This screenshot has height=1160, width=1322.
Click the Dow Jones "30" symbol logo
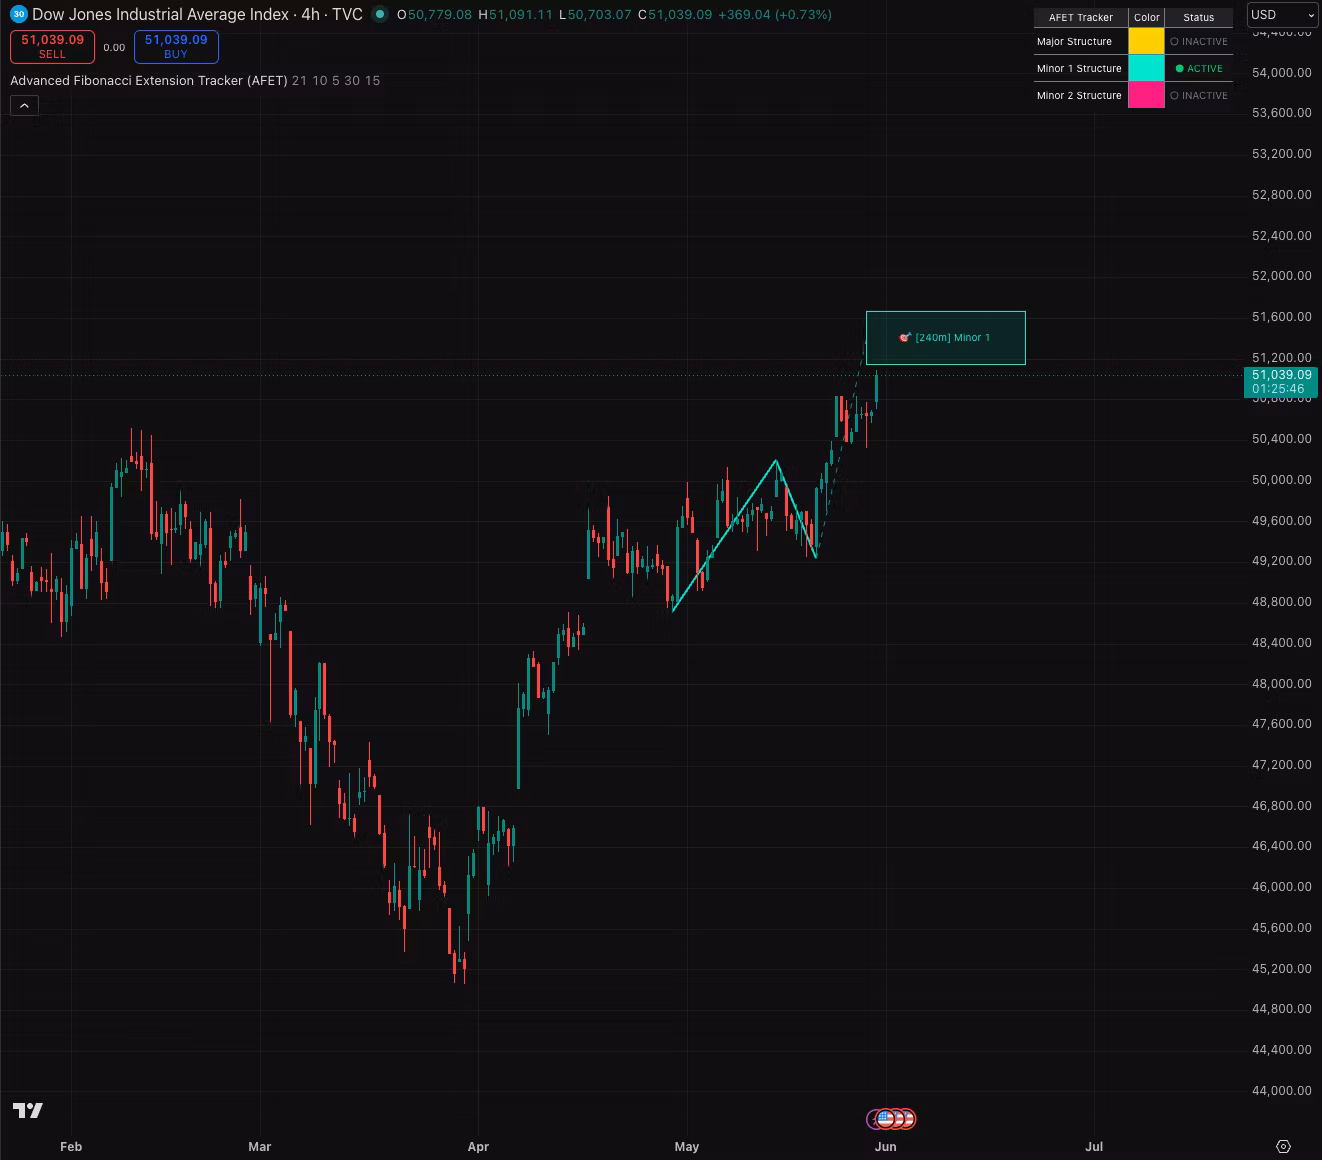19,15
